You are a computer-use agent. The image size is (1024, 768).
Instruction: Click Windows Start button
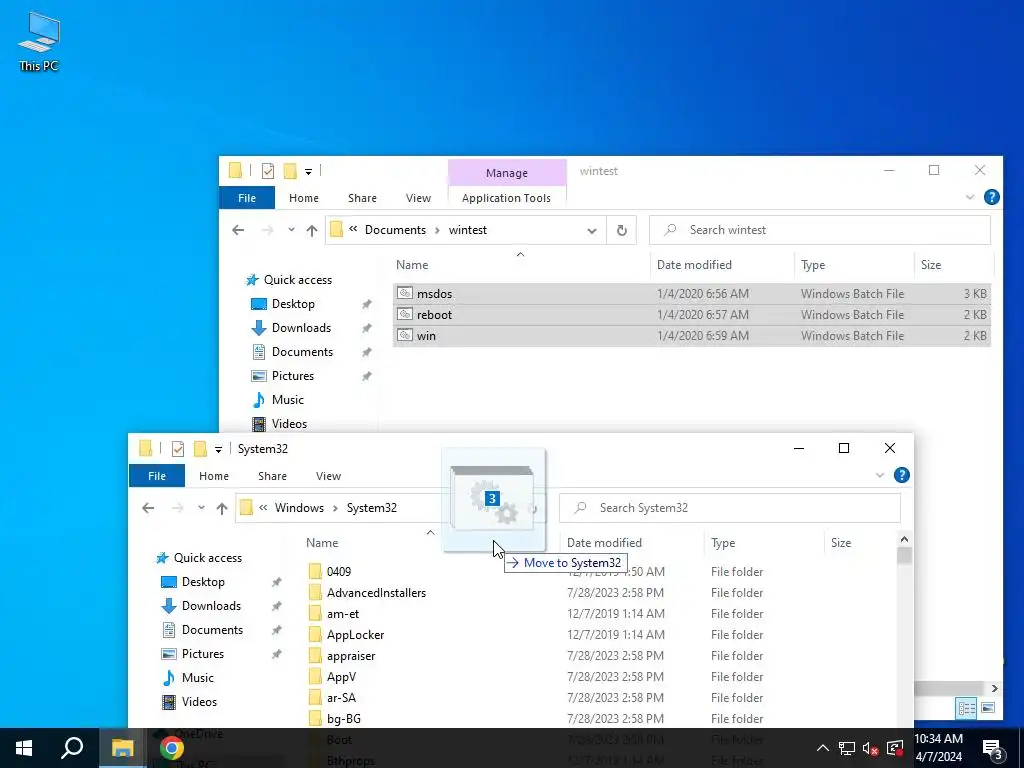(x=24, y=748)
